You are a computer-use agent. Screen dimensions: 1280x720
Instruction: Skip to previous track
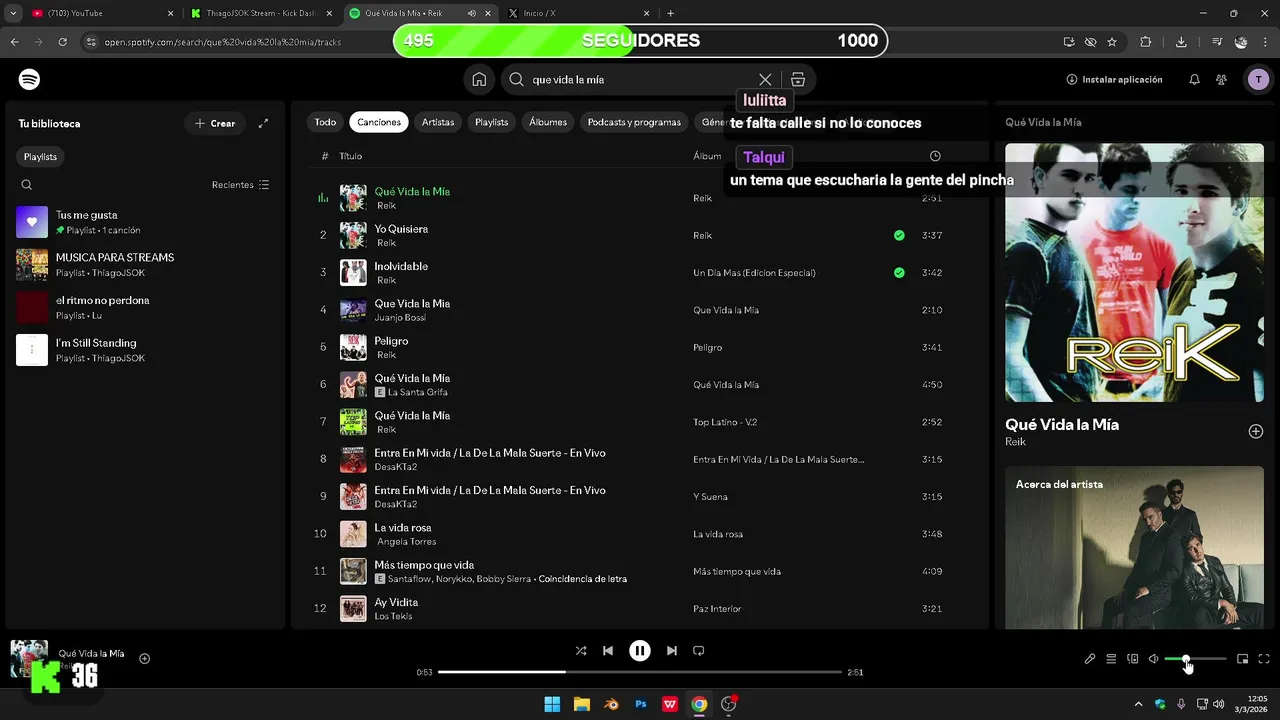click(608, 650)
